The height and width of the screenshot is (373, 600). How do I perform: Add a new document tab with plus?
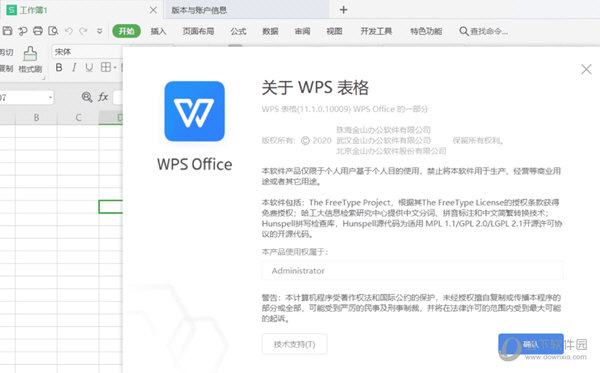[344, 10]
